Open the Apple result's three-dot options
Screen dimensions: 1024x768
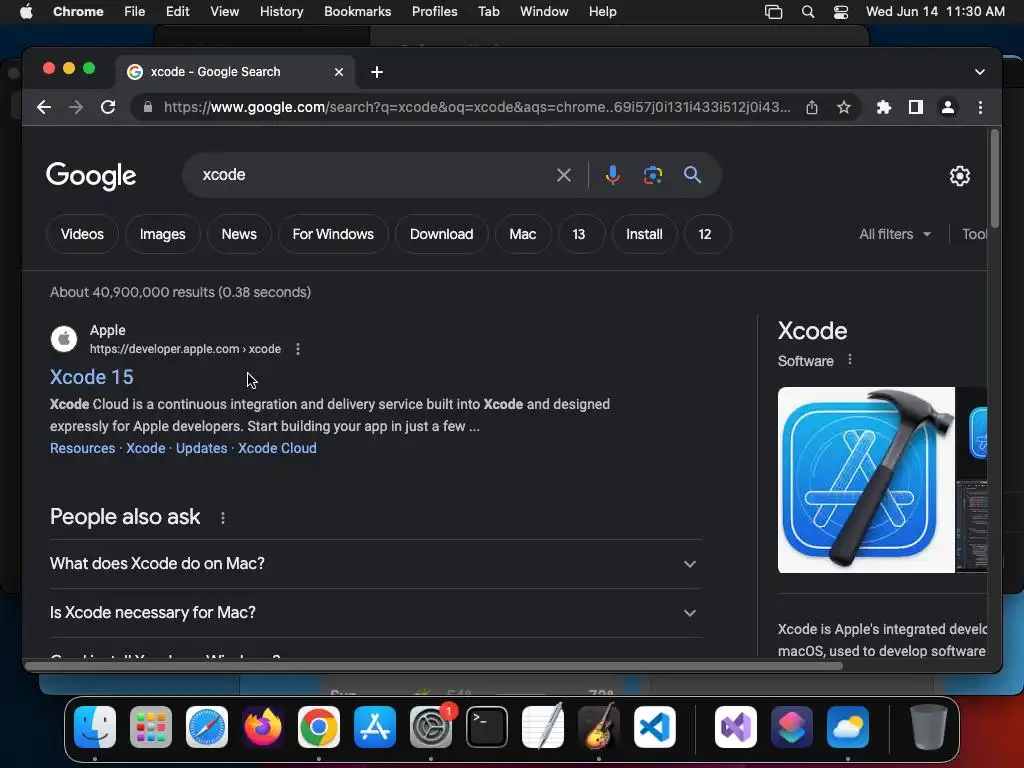(298, 349)
